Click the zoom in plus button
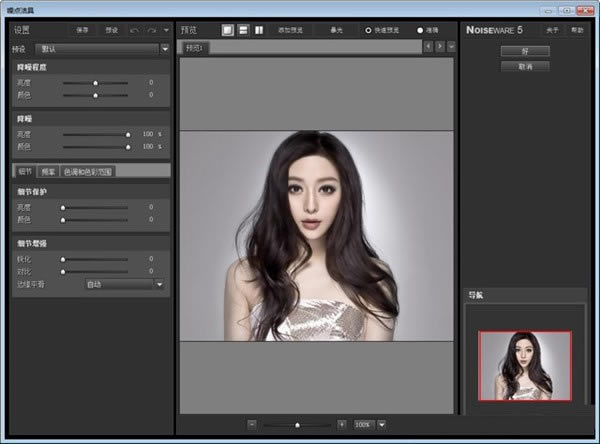 pyautogui.click(x=341, y=425)
